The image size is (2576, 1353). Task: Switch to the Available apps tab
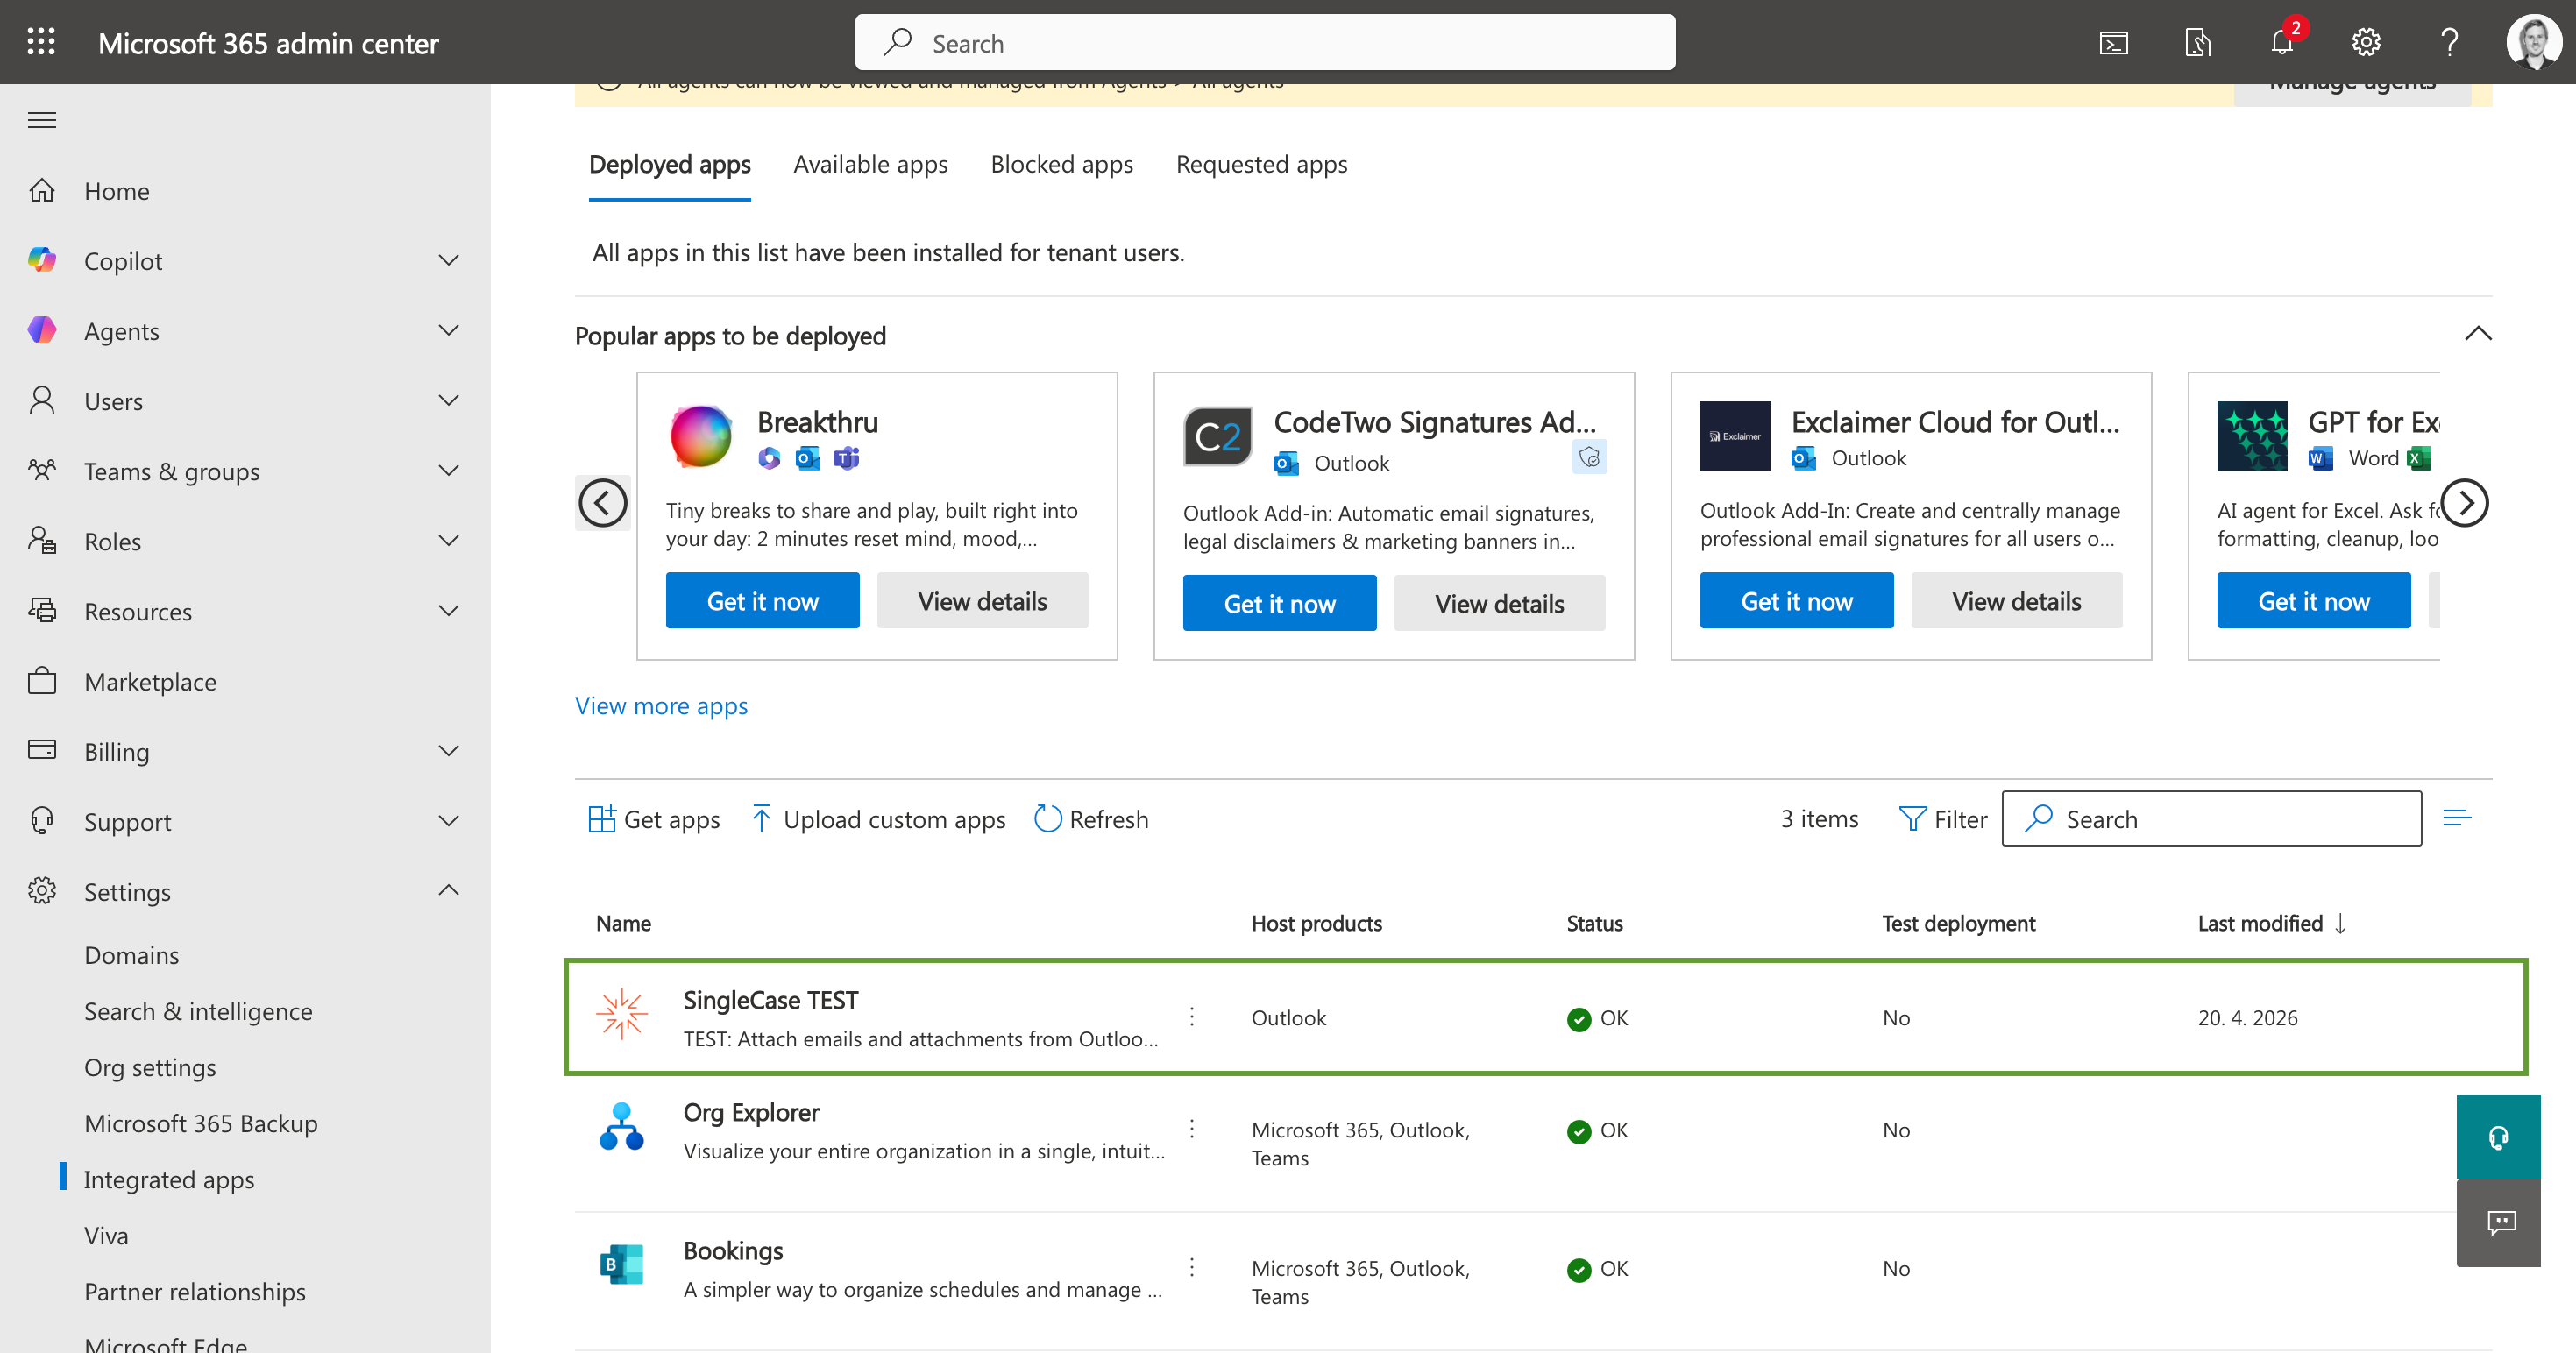pyautogui.click(x=870, y=164)
